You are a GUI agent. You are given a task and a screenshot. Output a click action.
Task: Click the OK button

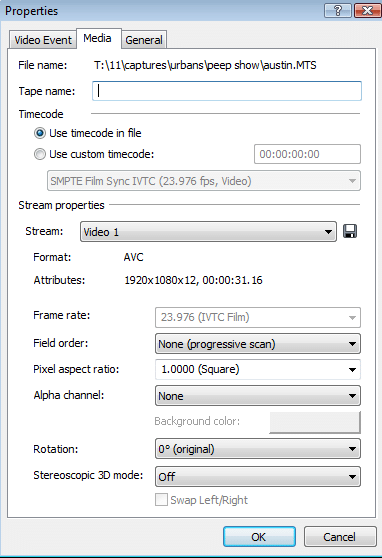tap(259, 537)
